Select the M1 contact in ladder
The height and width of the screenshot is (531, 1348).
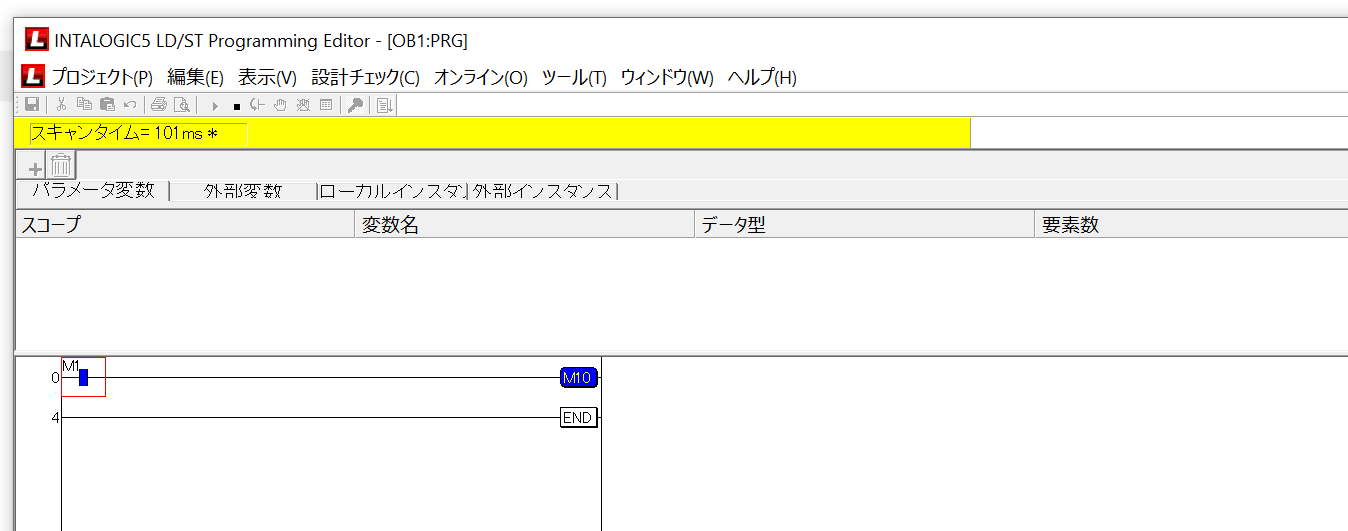point(83,377)
